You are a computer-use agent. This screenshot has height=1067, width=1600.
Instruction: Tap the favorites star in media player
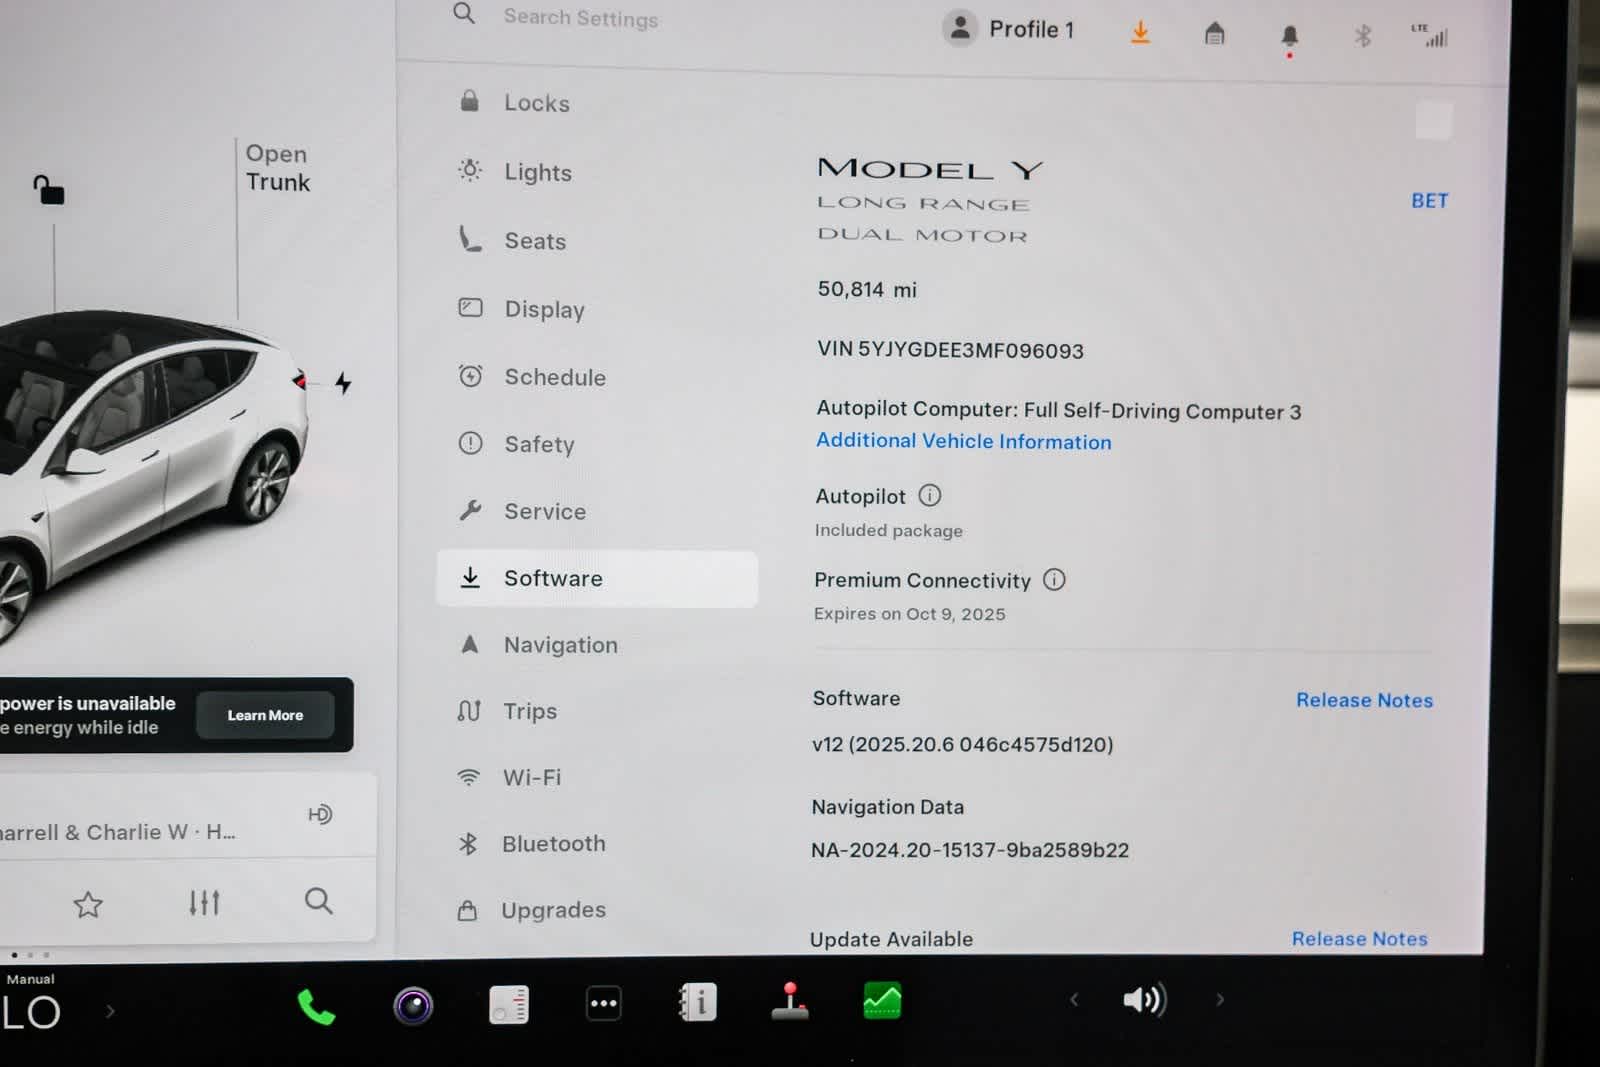[x=88, y=904]
